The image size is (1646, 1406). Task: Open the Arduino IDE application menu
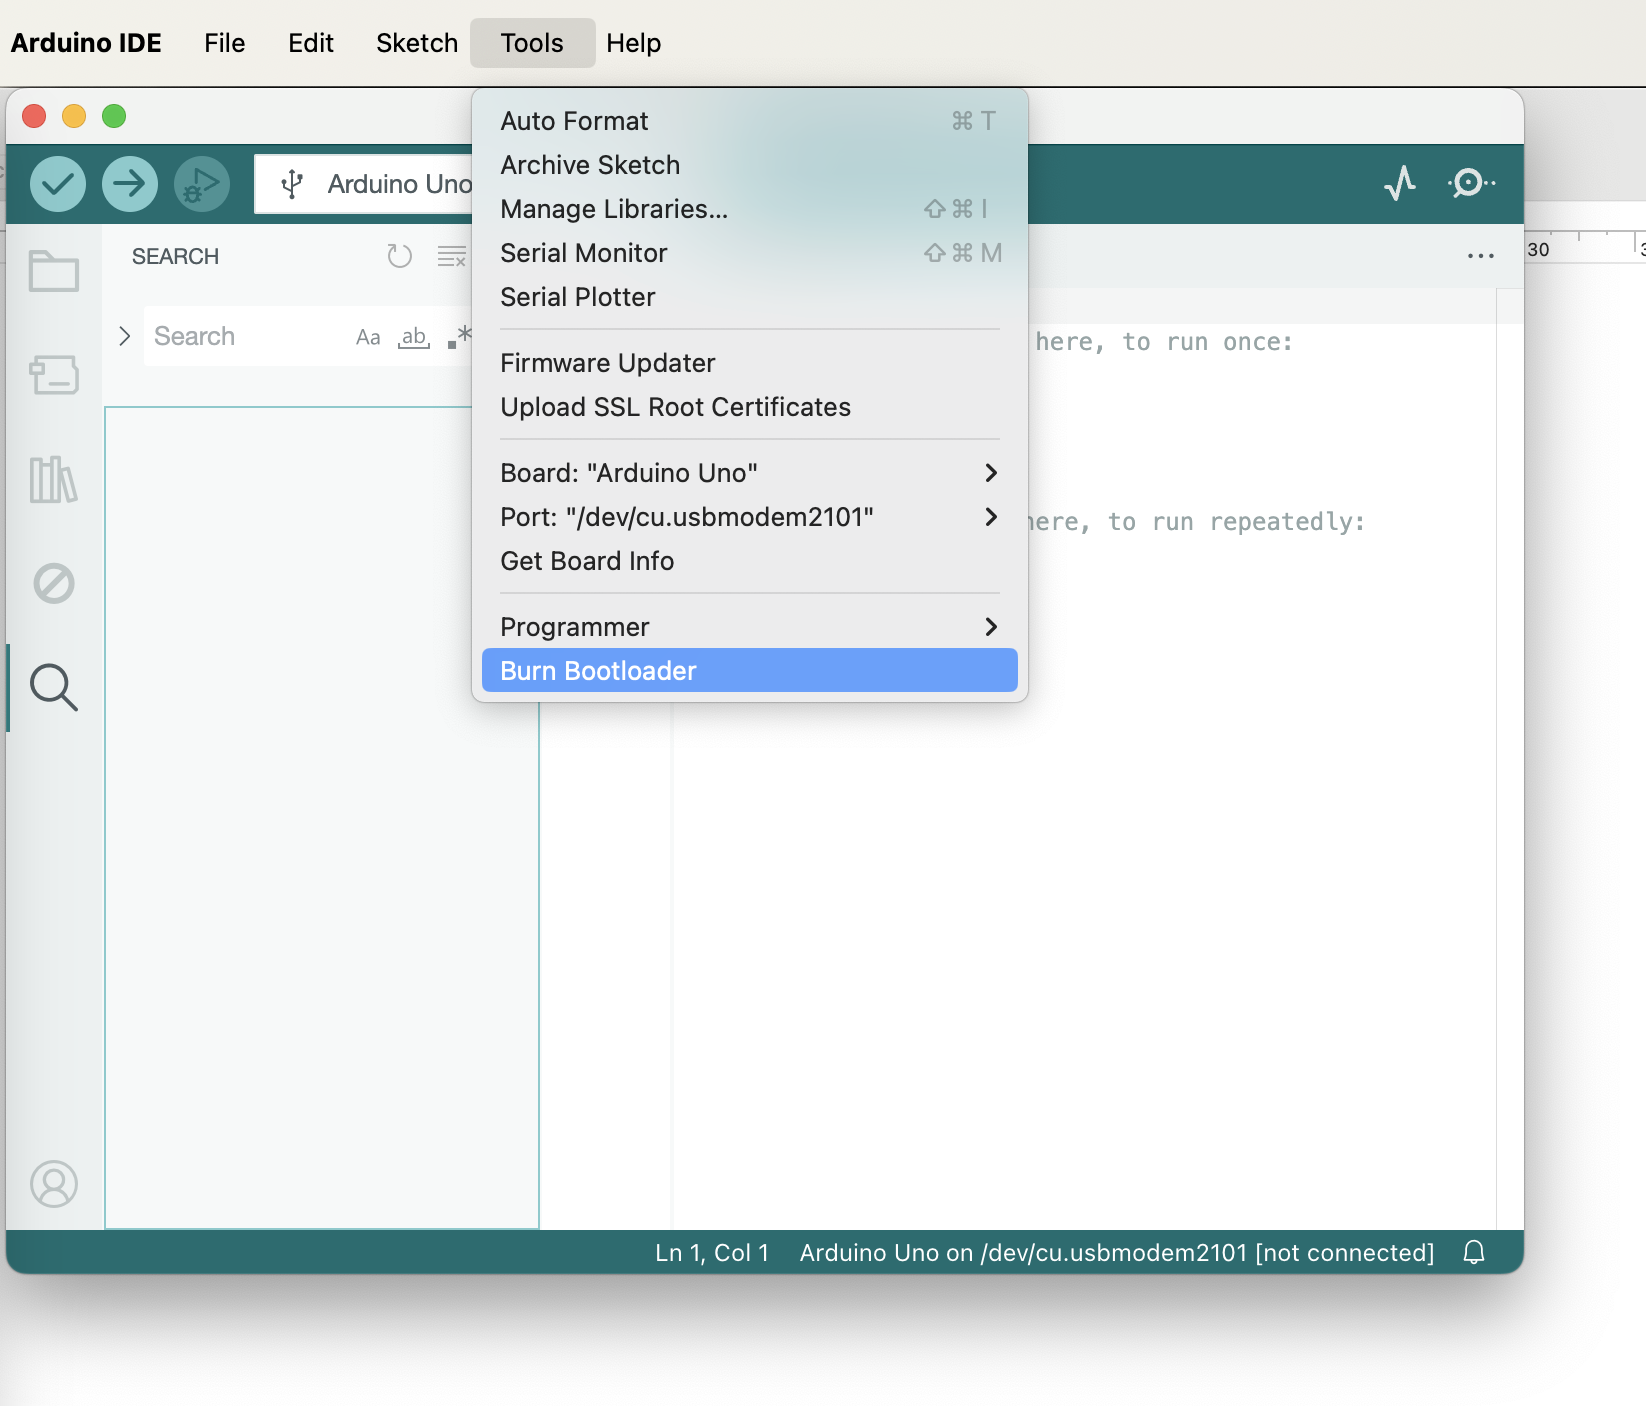point(86,43)
